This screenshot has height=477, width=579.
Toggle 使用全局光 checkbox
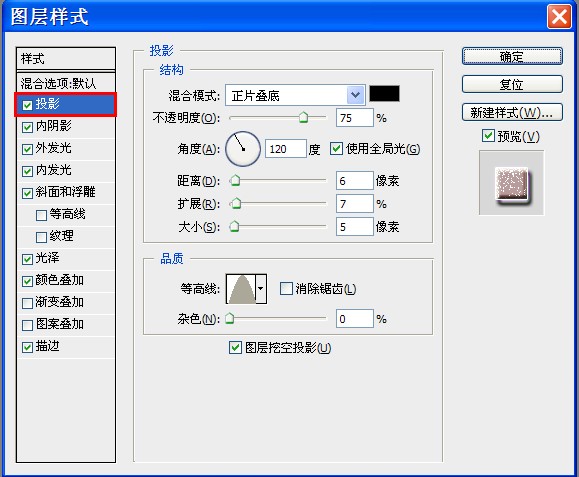(336, 149)
